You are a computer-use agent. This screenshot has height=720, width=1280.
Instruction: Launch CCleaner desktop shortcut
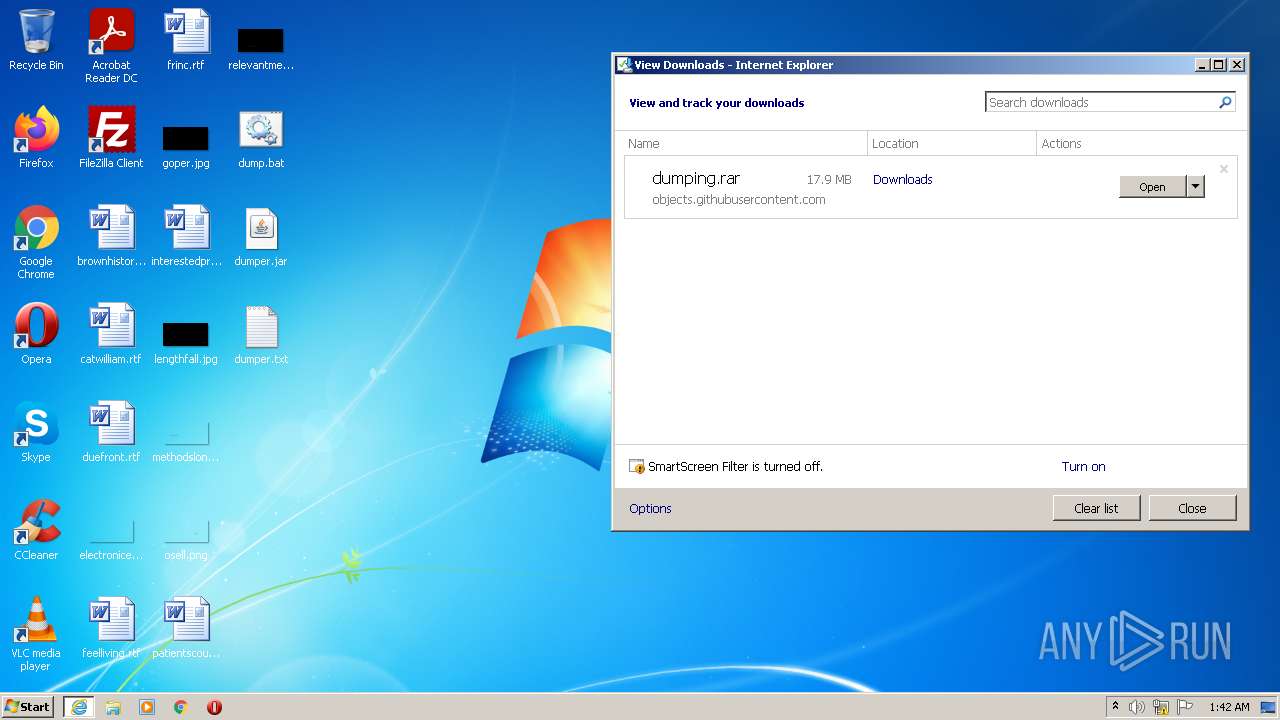click(36, 530)
